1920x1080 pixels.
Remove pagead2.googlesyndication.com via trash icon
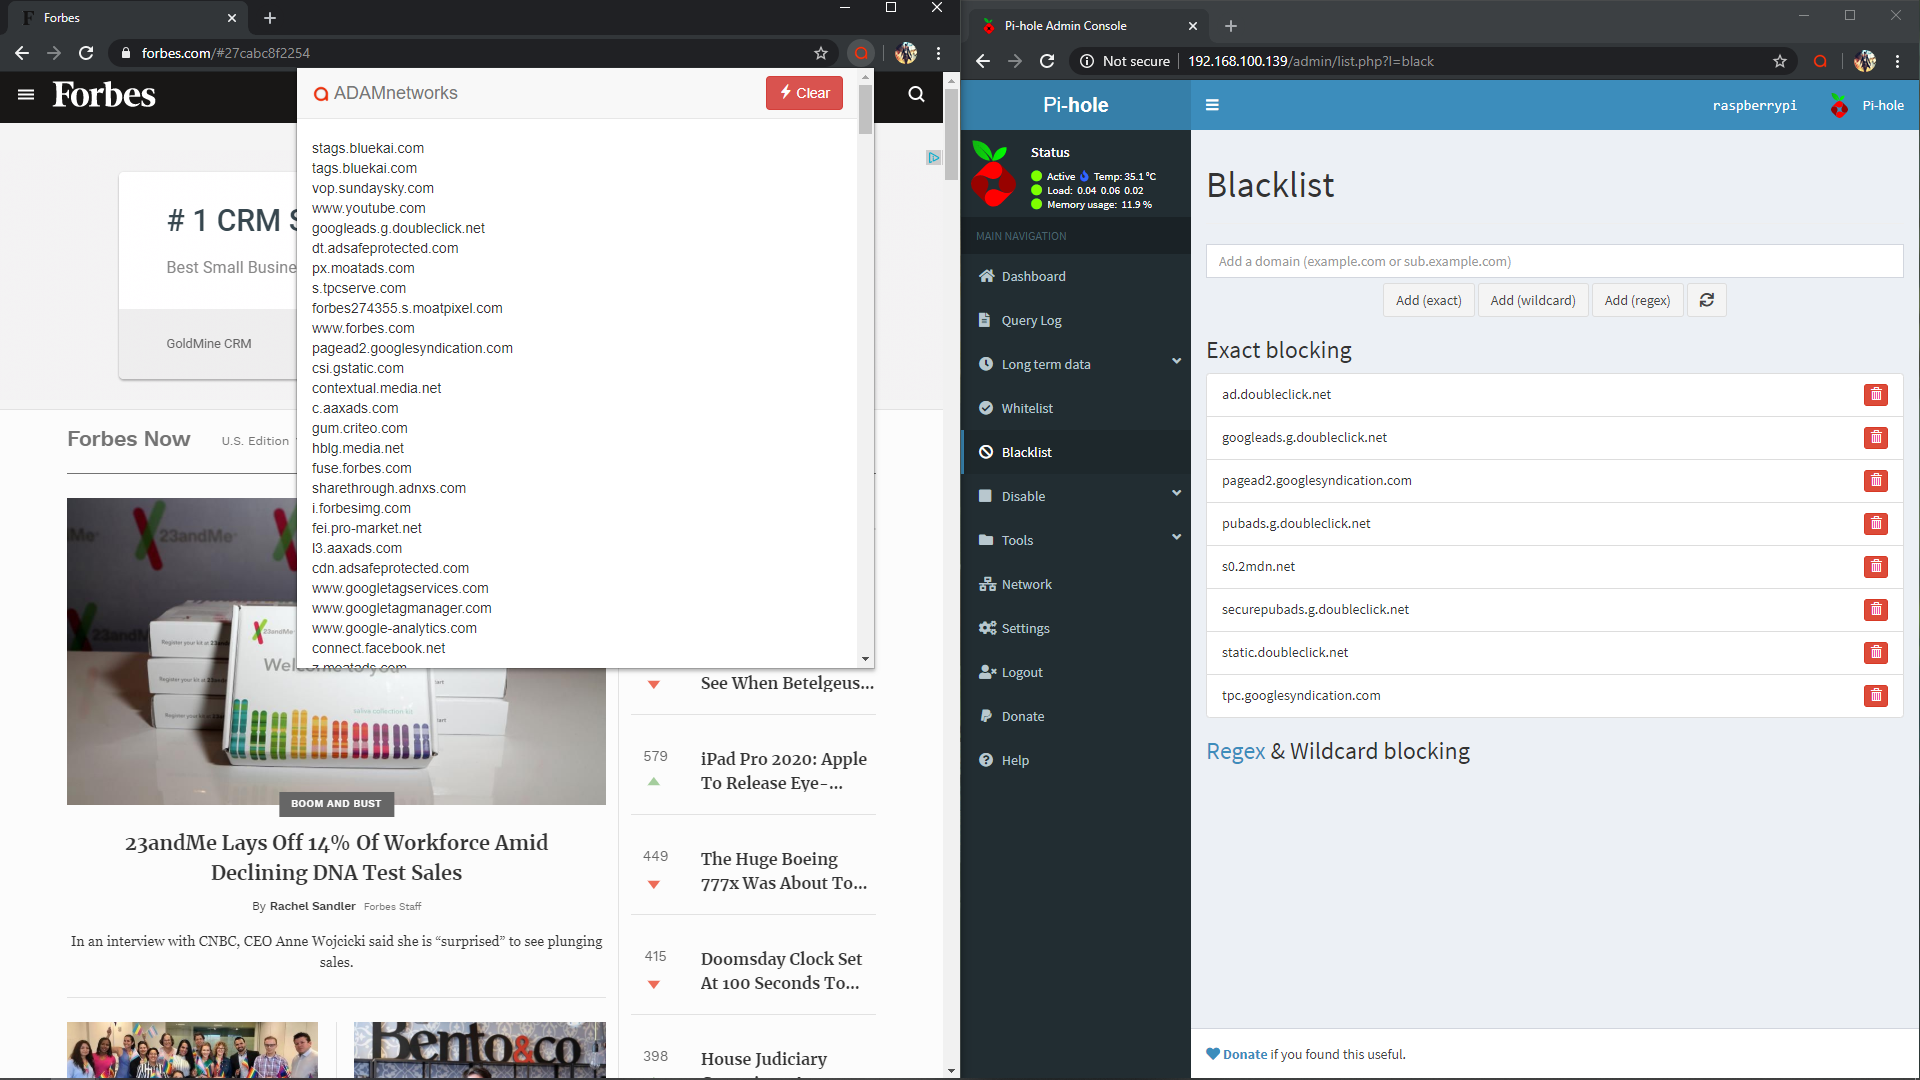point(1875,481)
